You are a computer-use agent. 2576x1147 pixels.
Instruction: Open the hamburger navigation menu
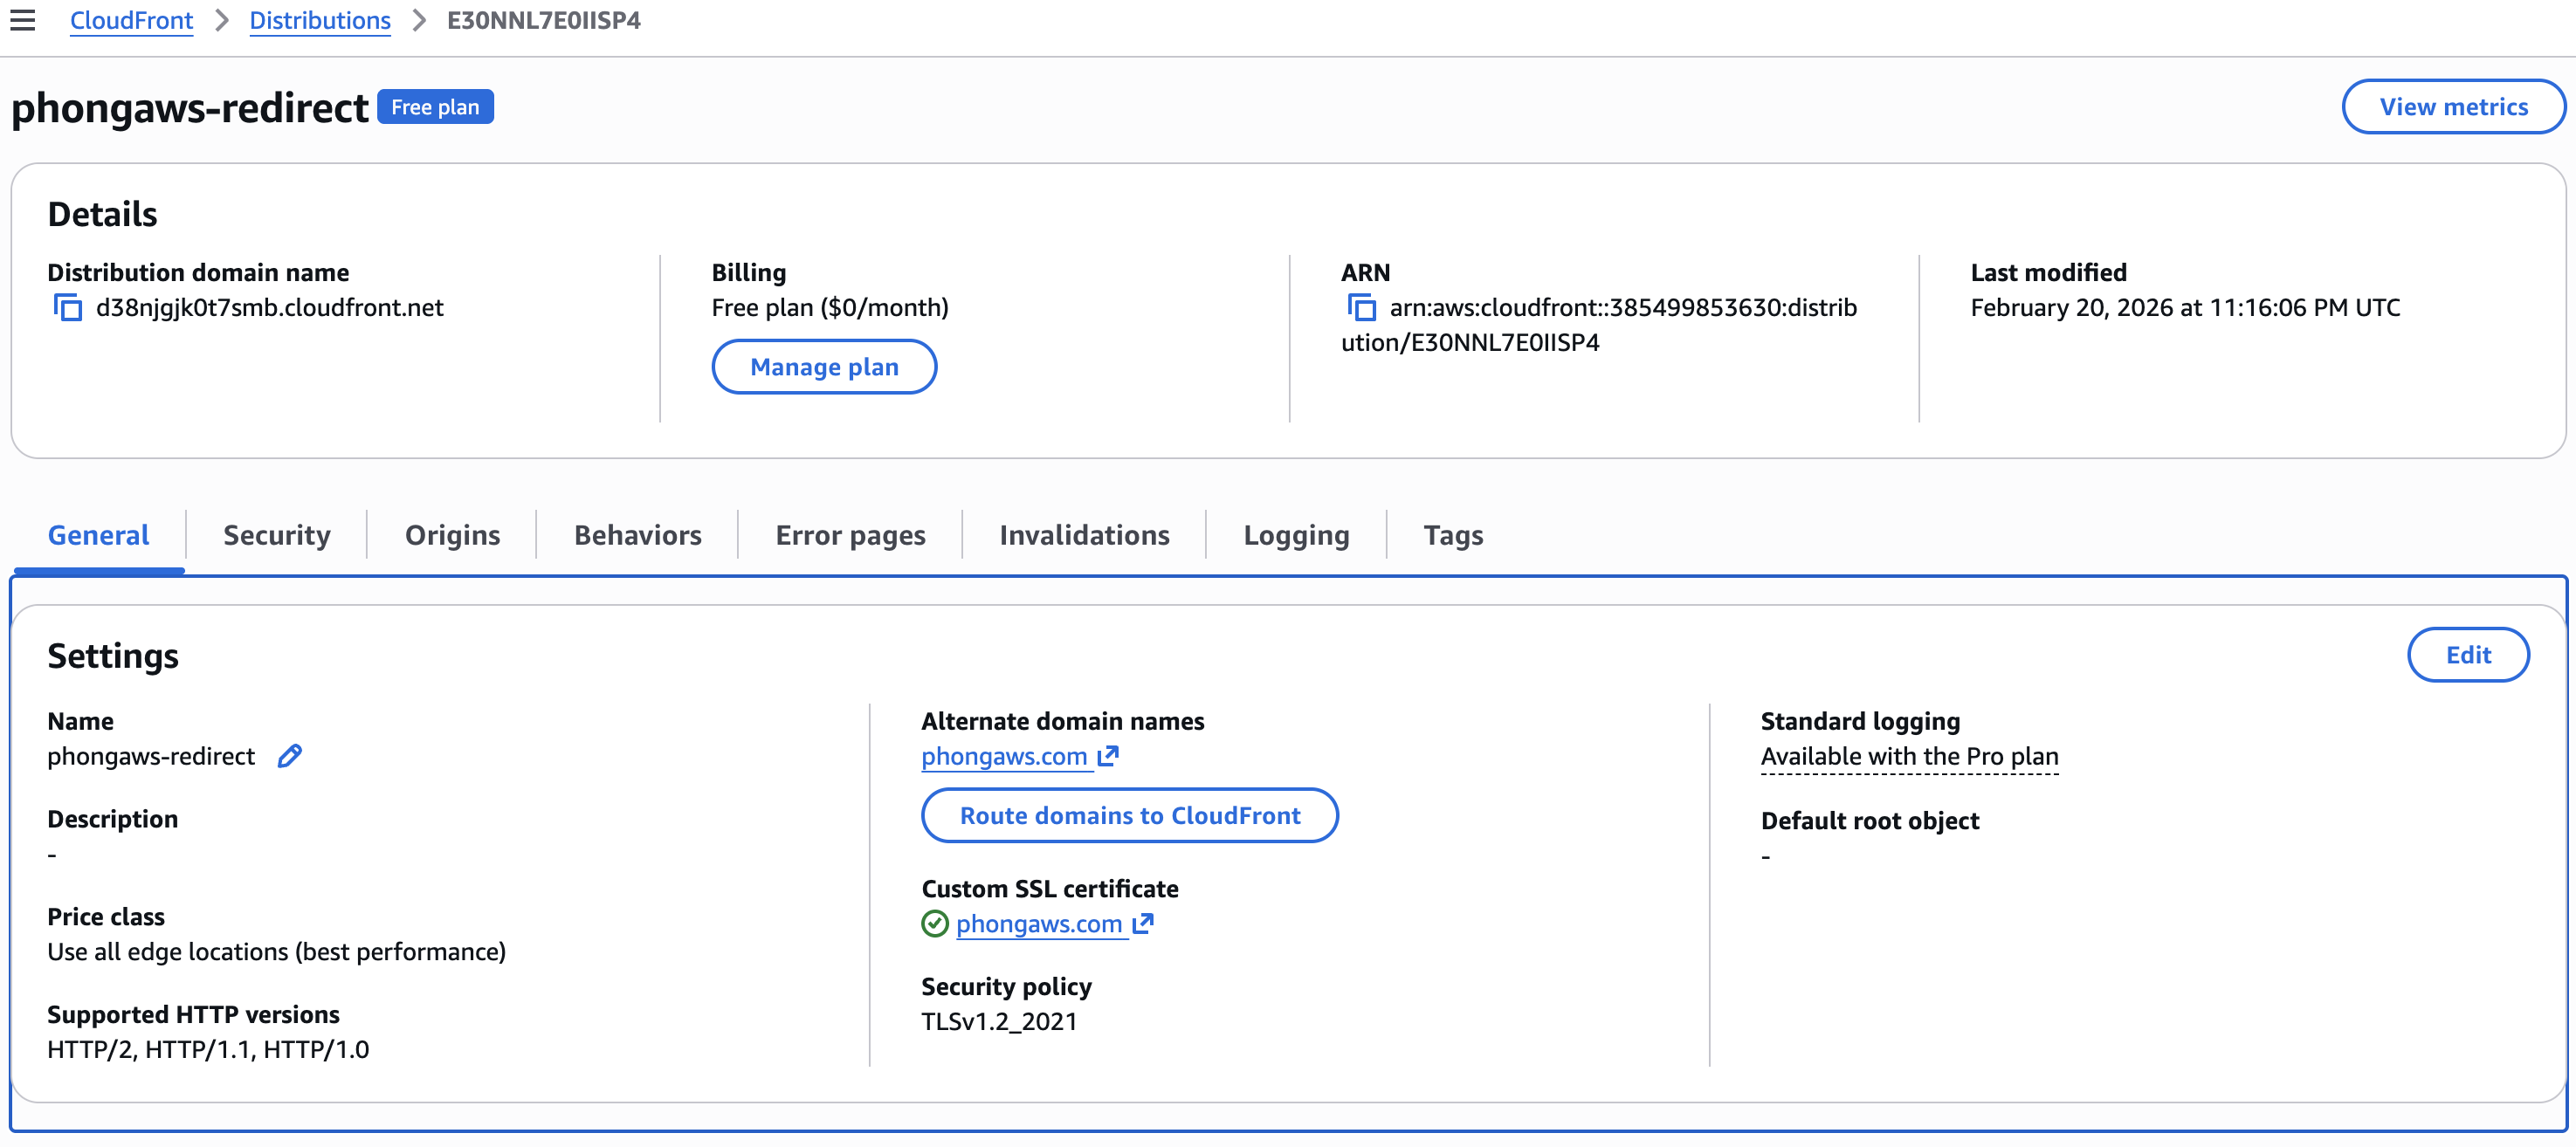coord(23,20)
